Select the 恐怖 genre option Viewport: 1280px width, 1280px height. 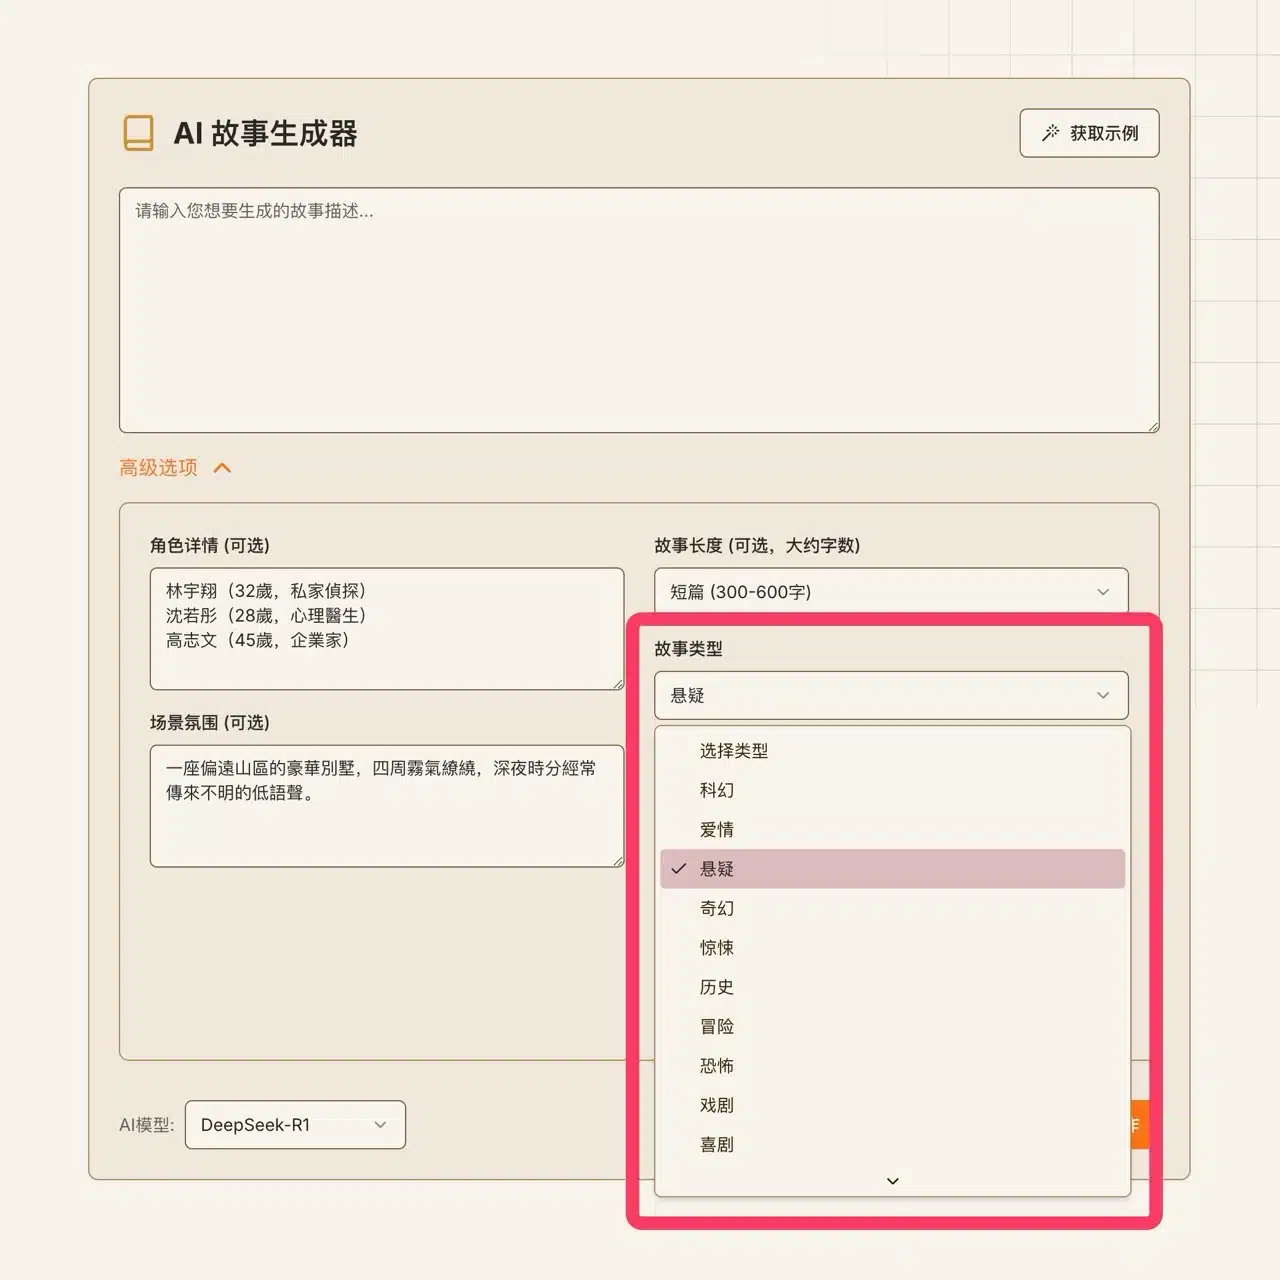(717, 1066)
